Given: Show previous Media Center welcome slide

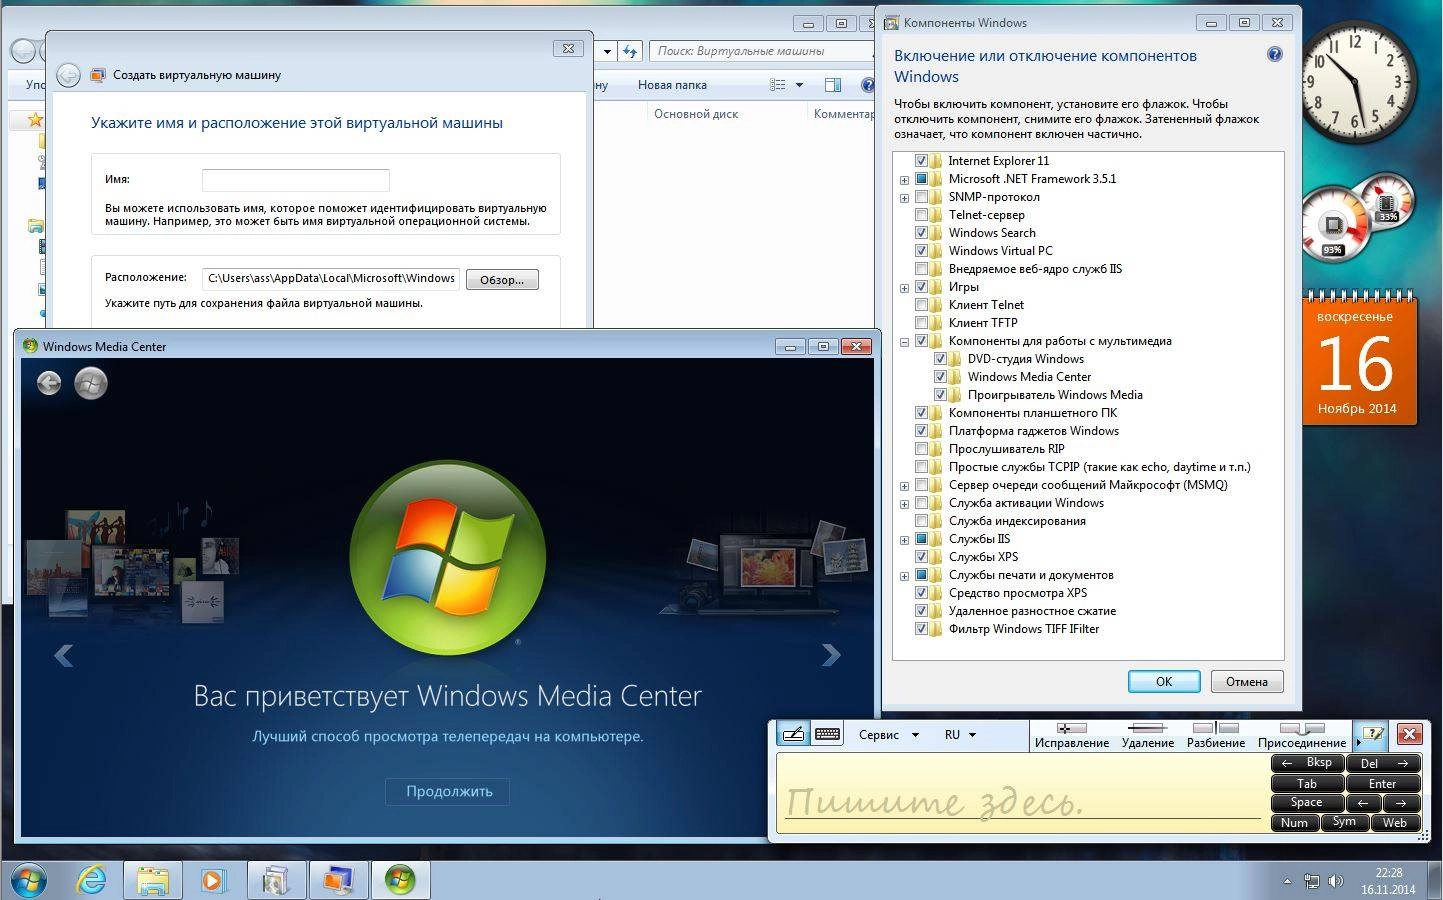Looking at the screenshot, I should tap(63, 655).
